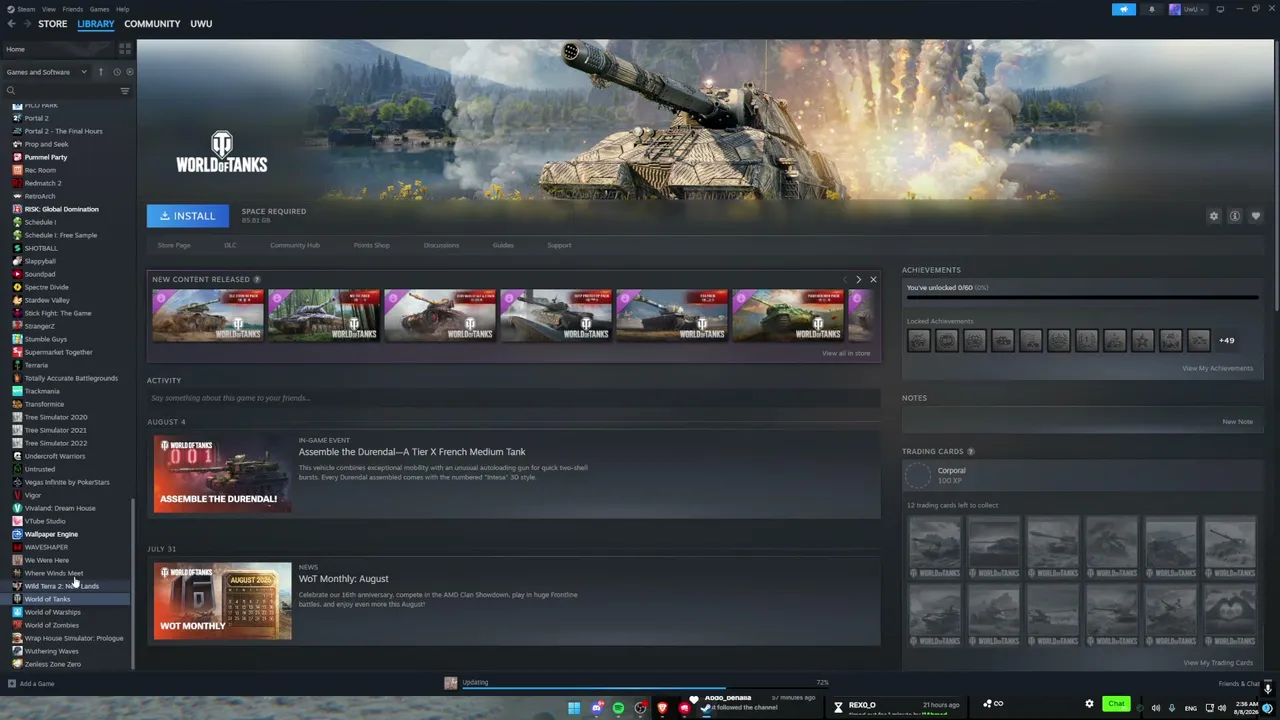Add World of Tanks to favorites heart
Viewport: 1280px width, 720px height.
(x=1256, y=216)
